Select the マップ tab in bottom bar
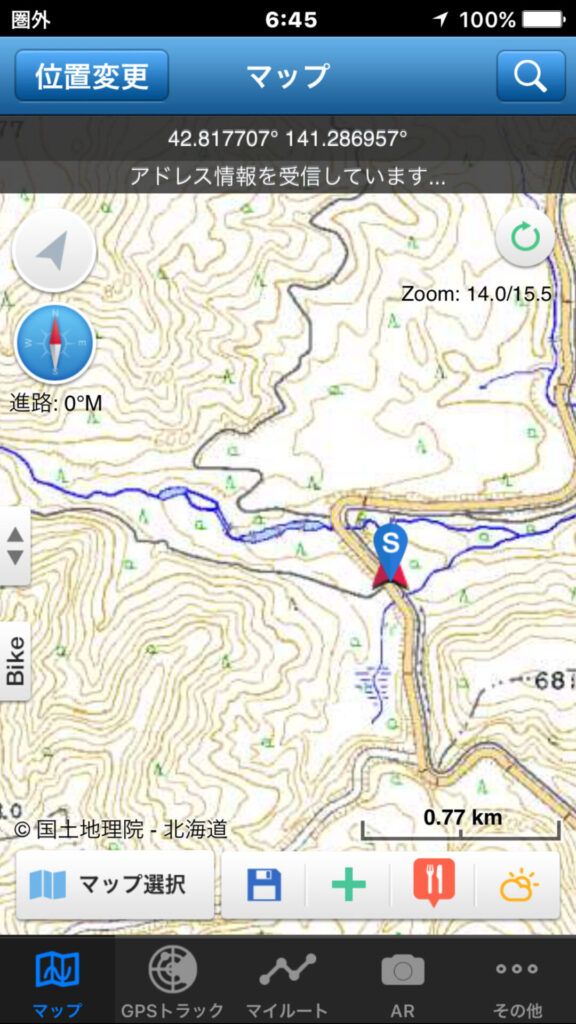The height and width of the screenshot is (1024, 576). click(x=57, y=980)
